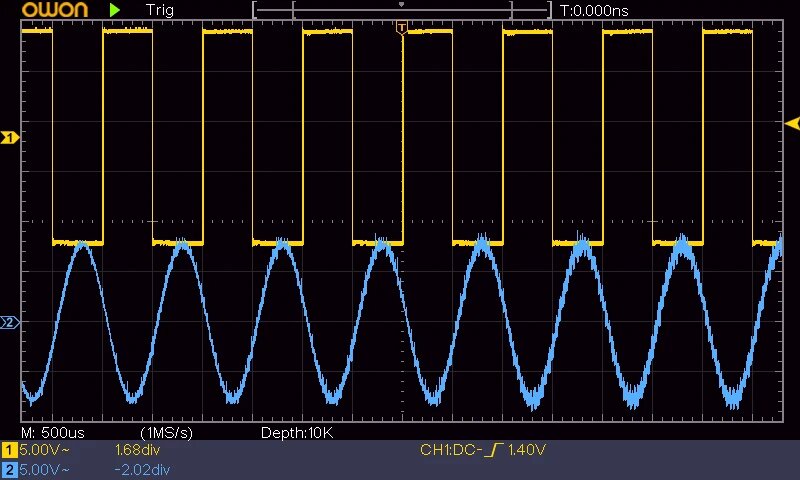Click the OWON logo

[x=55, y=9]
